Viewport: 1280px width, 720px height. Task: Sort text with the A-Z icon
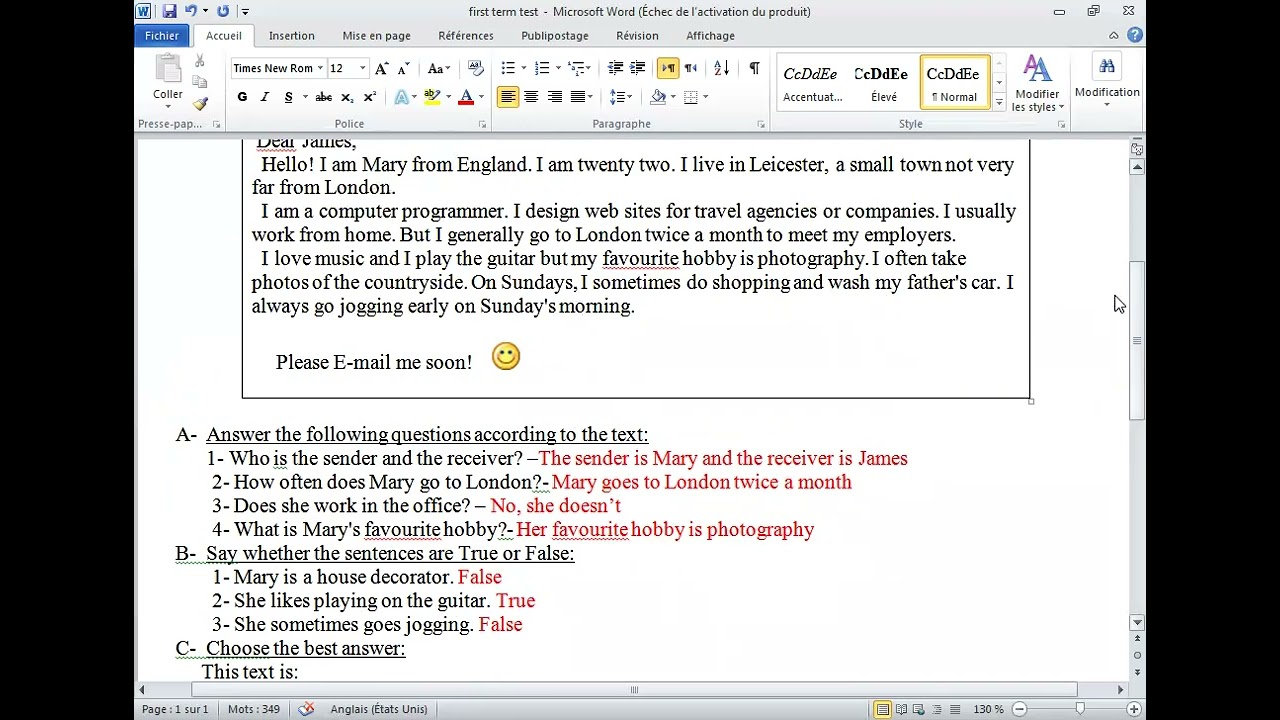[x=722, y=68]
